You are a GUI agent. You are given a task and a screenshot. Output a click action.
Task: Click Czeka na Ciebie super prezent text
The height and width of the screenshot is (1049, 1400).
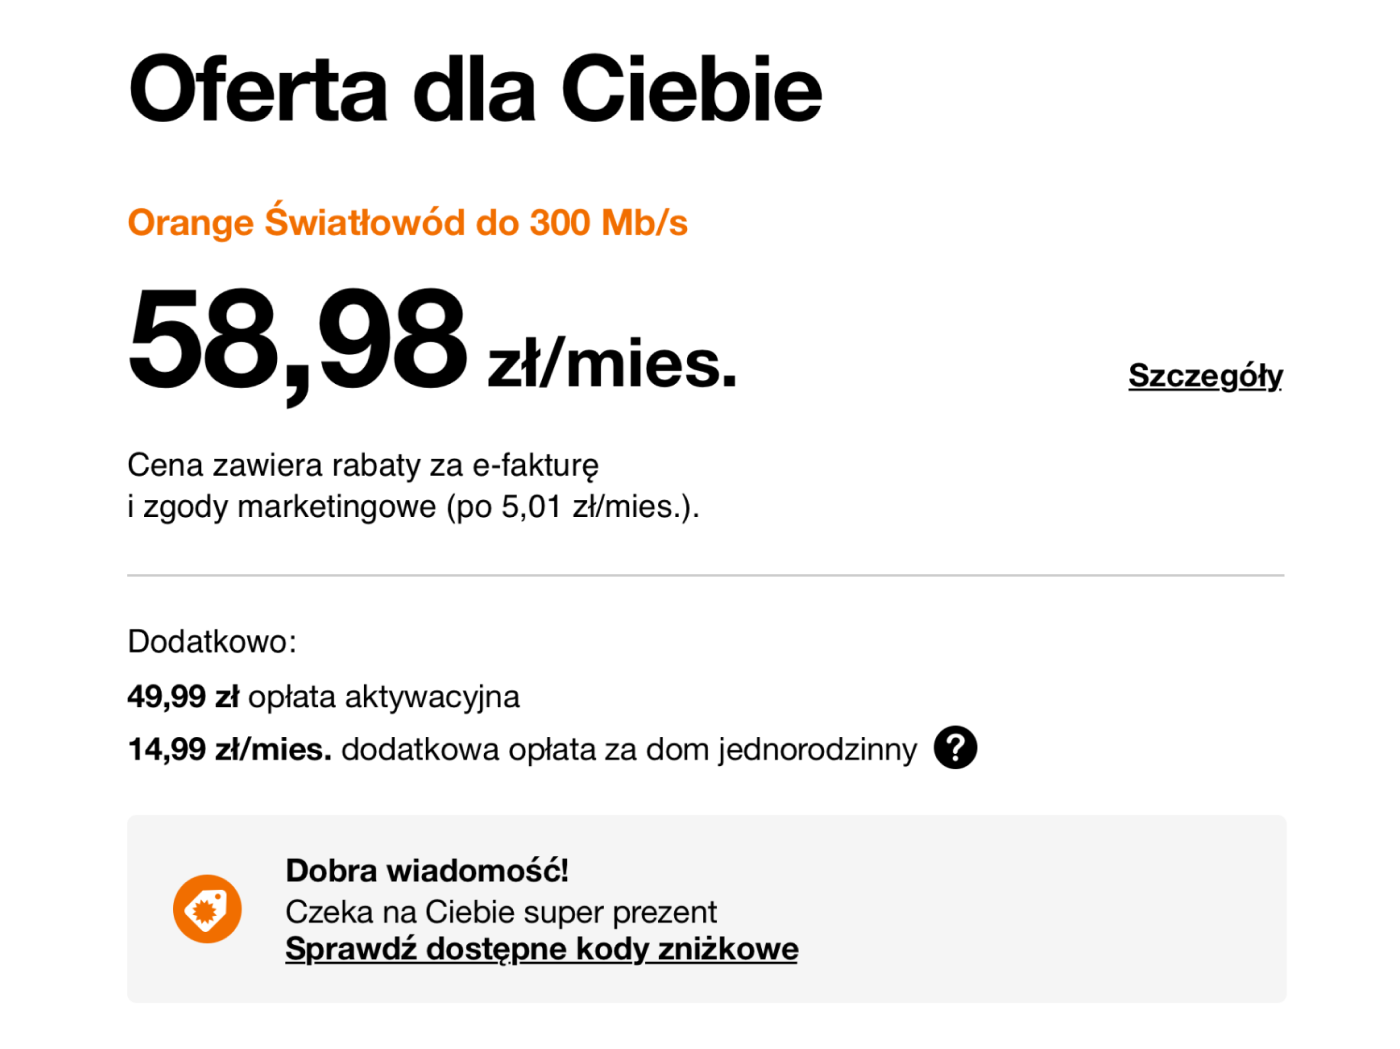(501, 912)
